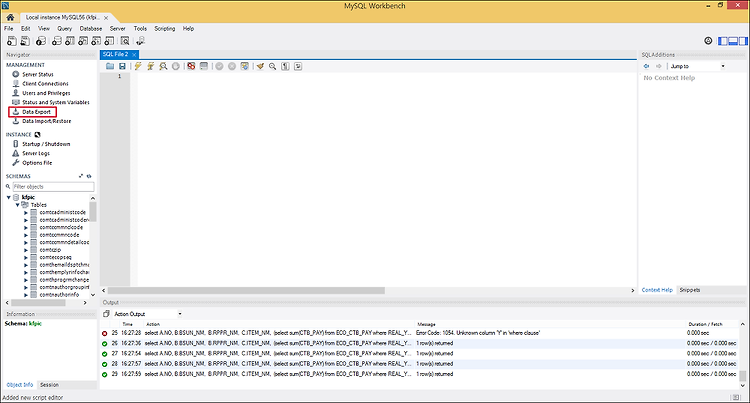
Task: Open Data Import/Restore
Action: pyautogui.click(x=46, y=121)
